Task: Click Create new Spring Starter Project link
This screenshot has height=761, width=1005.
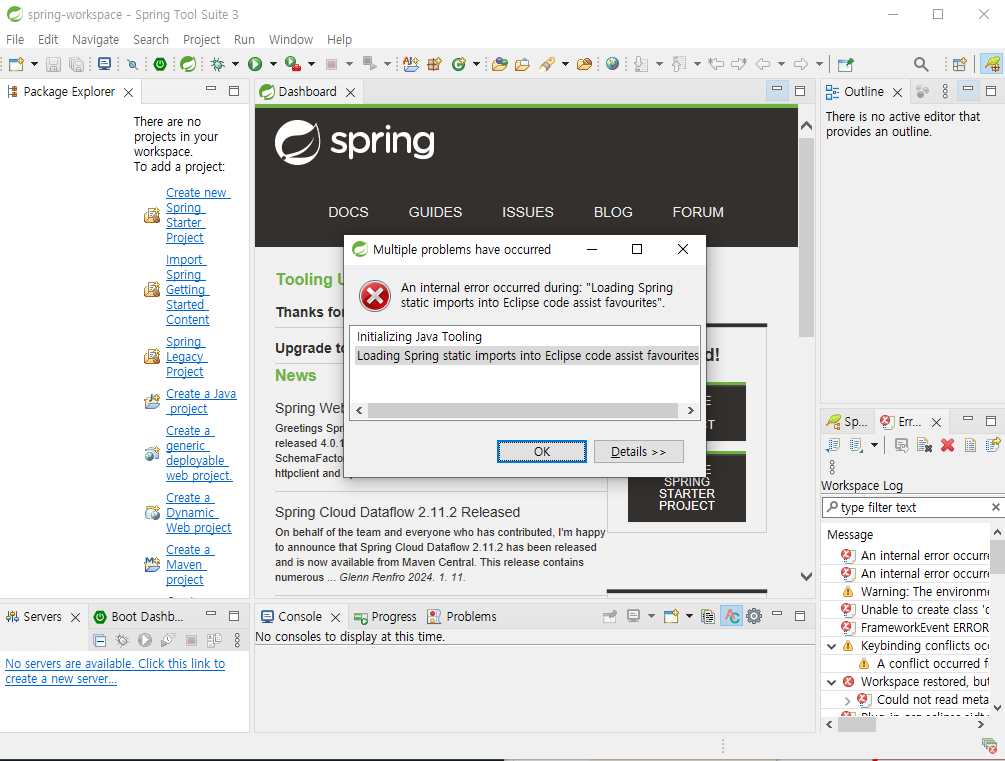Action: (x=197, y=215)
